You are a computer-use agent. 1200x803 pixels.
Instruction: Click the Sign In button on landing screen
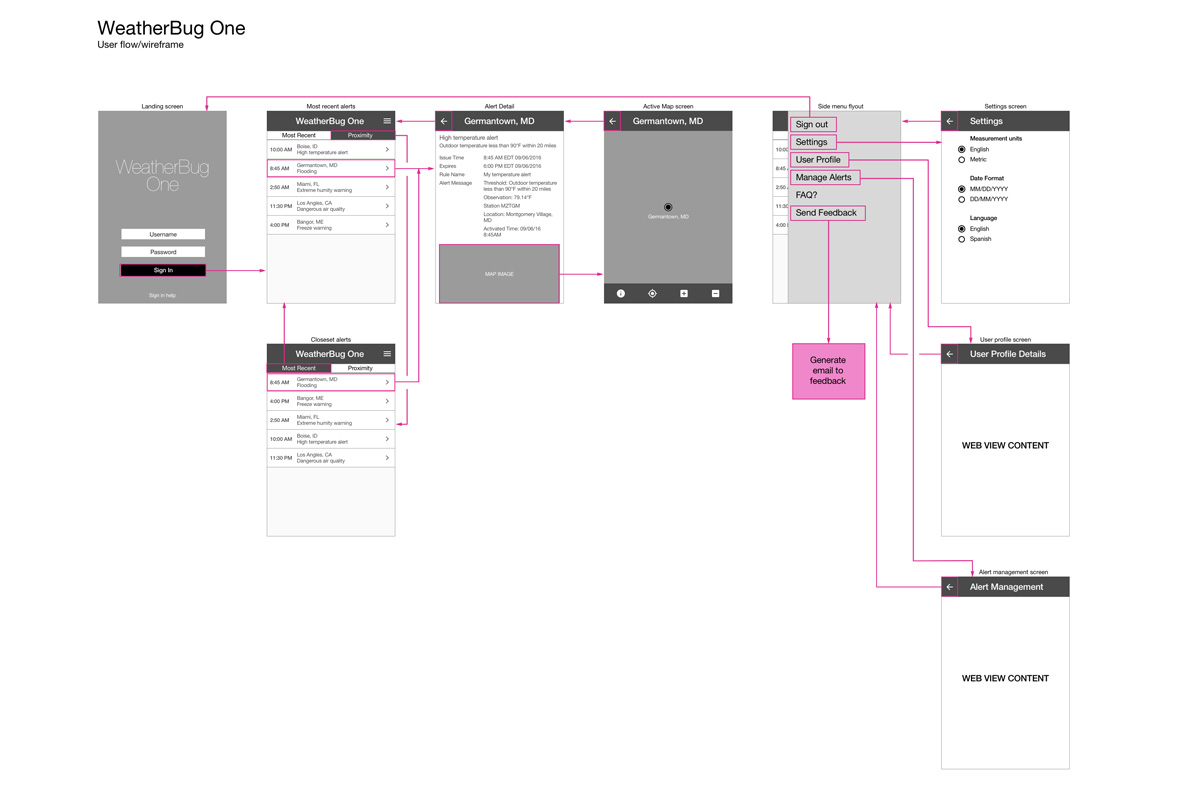(x=163, y=270)
